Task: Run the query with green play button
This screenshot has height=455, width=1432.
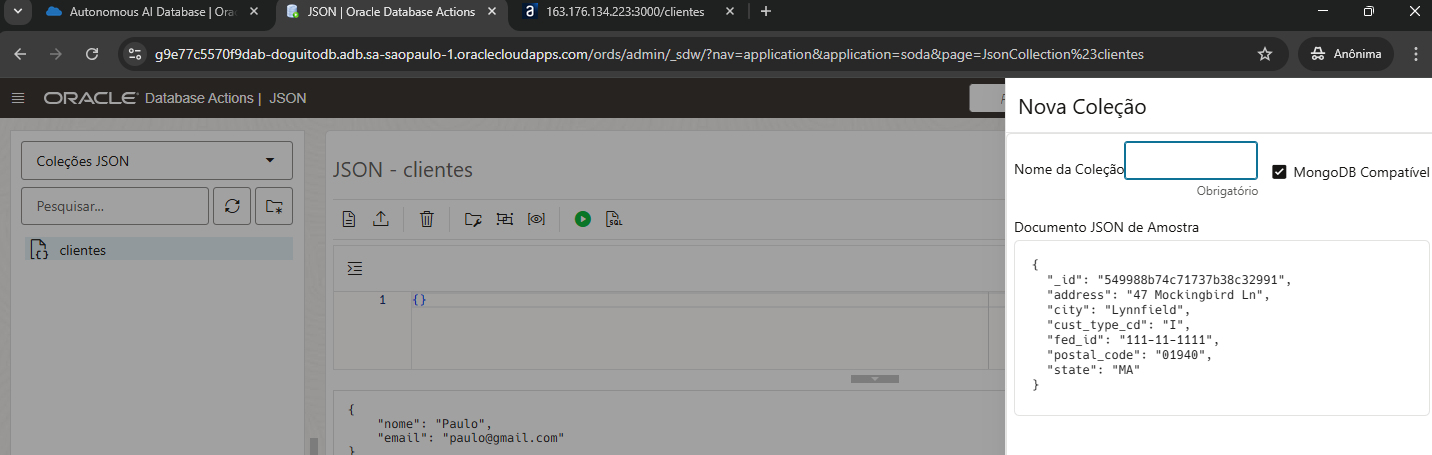Action: coord(583,219)
